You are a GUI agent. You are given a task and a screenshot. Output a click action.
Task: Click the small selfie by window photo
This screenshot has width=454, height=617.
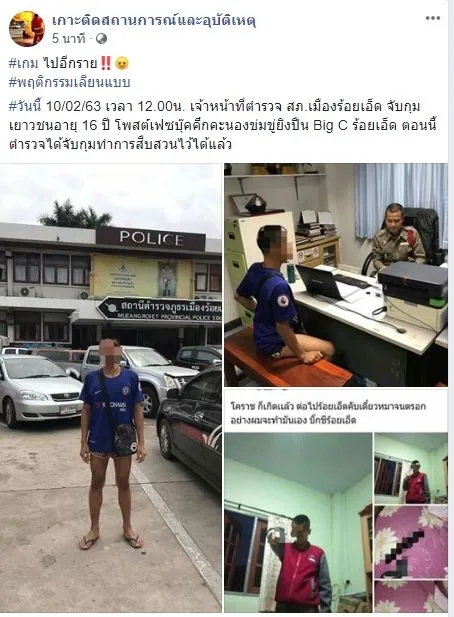pos(411,468)
